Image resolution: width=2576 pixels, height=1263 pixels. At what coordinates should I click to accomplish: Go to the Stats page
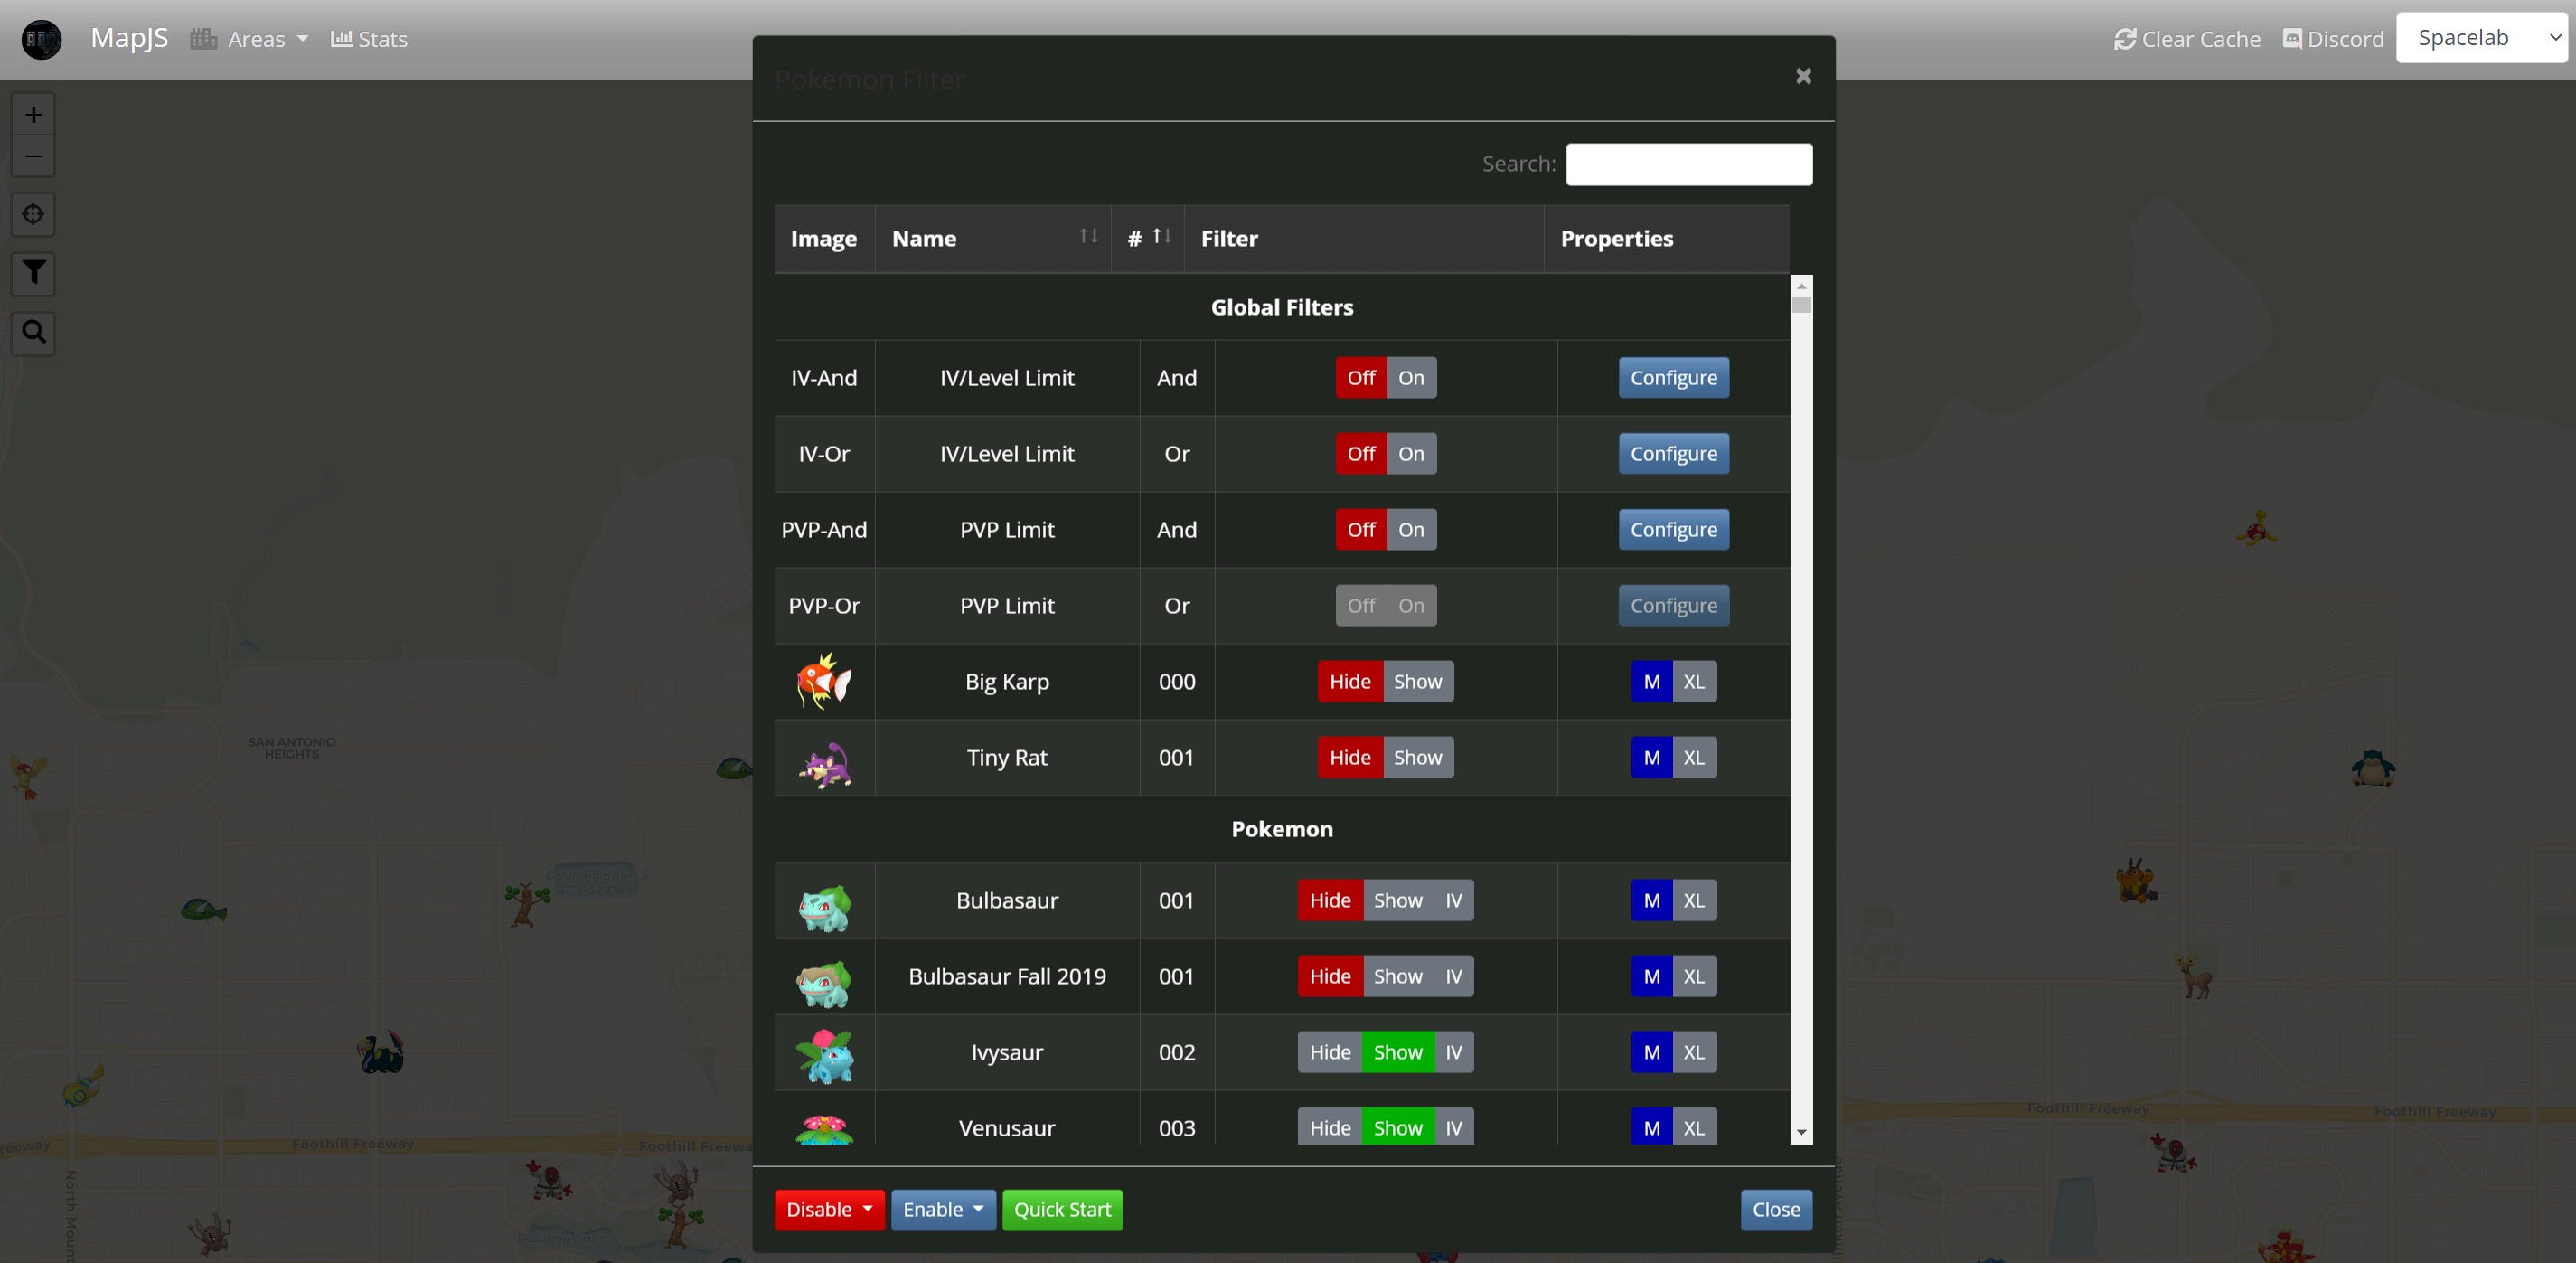click(369, 39)
